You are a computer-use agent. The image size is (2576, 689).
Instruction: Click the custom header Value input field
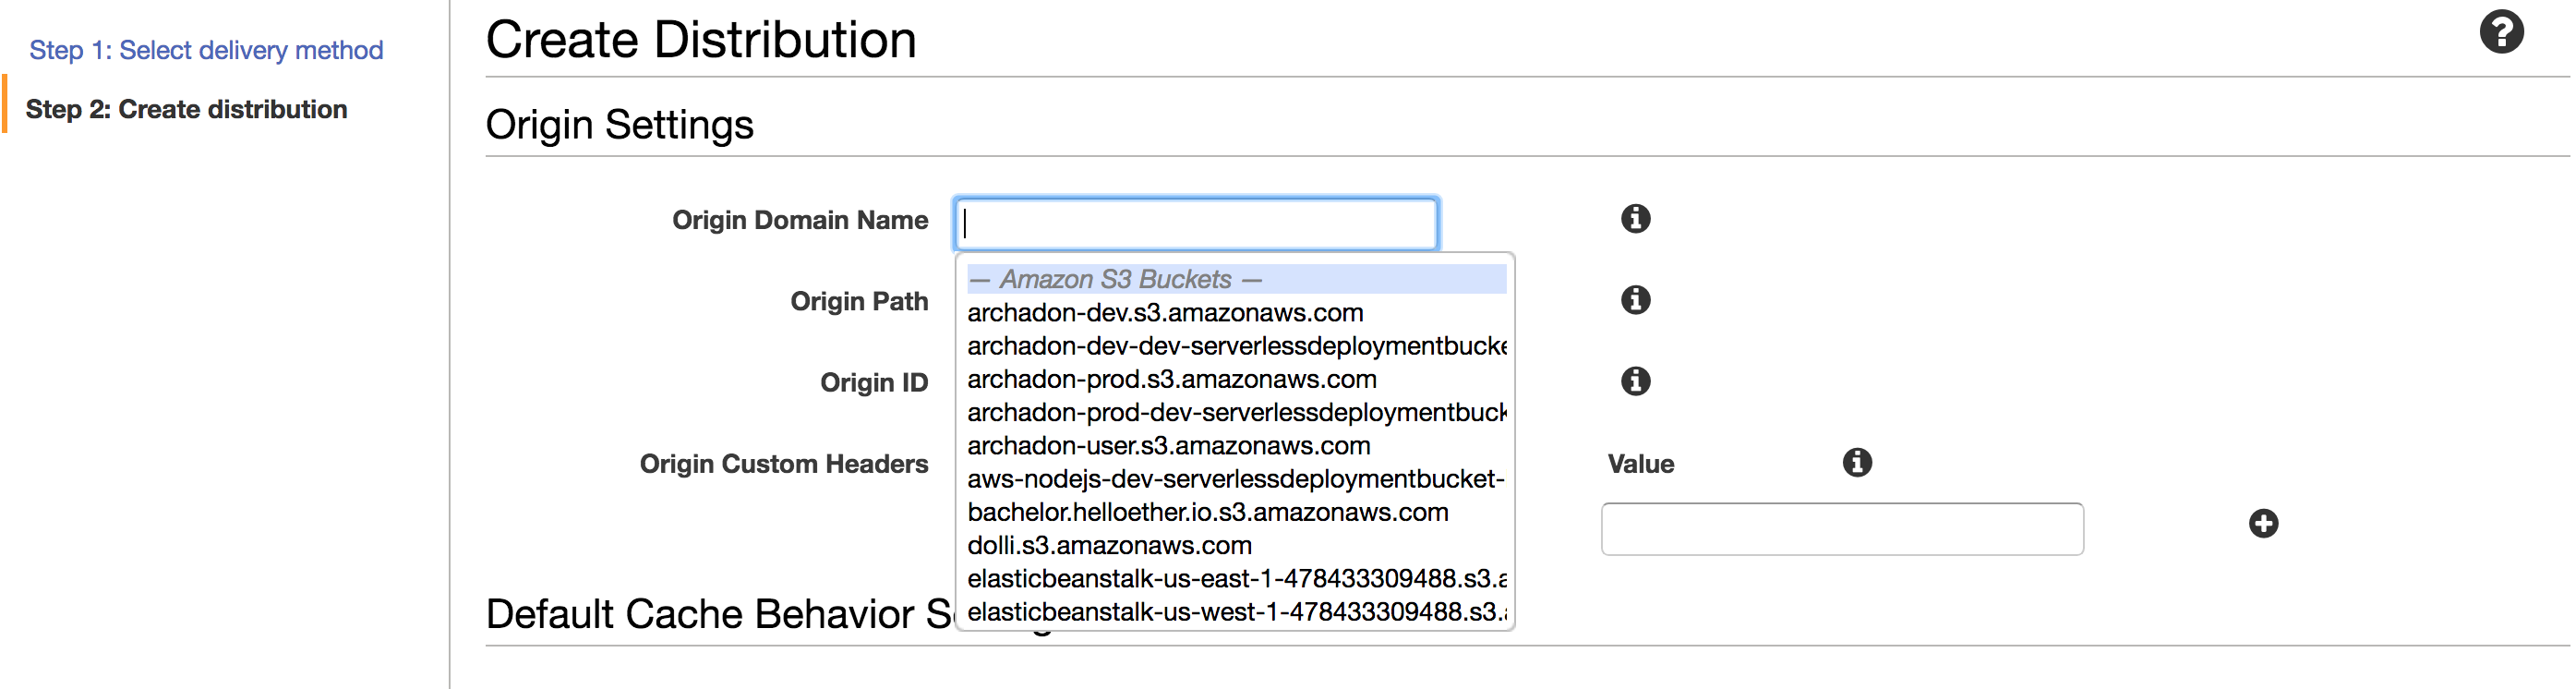click(x=1841, y=529)
